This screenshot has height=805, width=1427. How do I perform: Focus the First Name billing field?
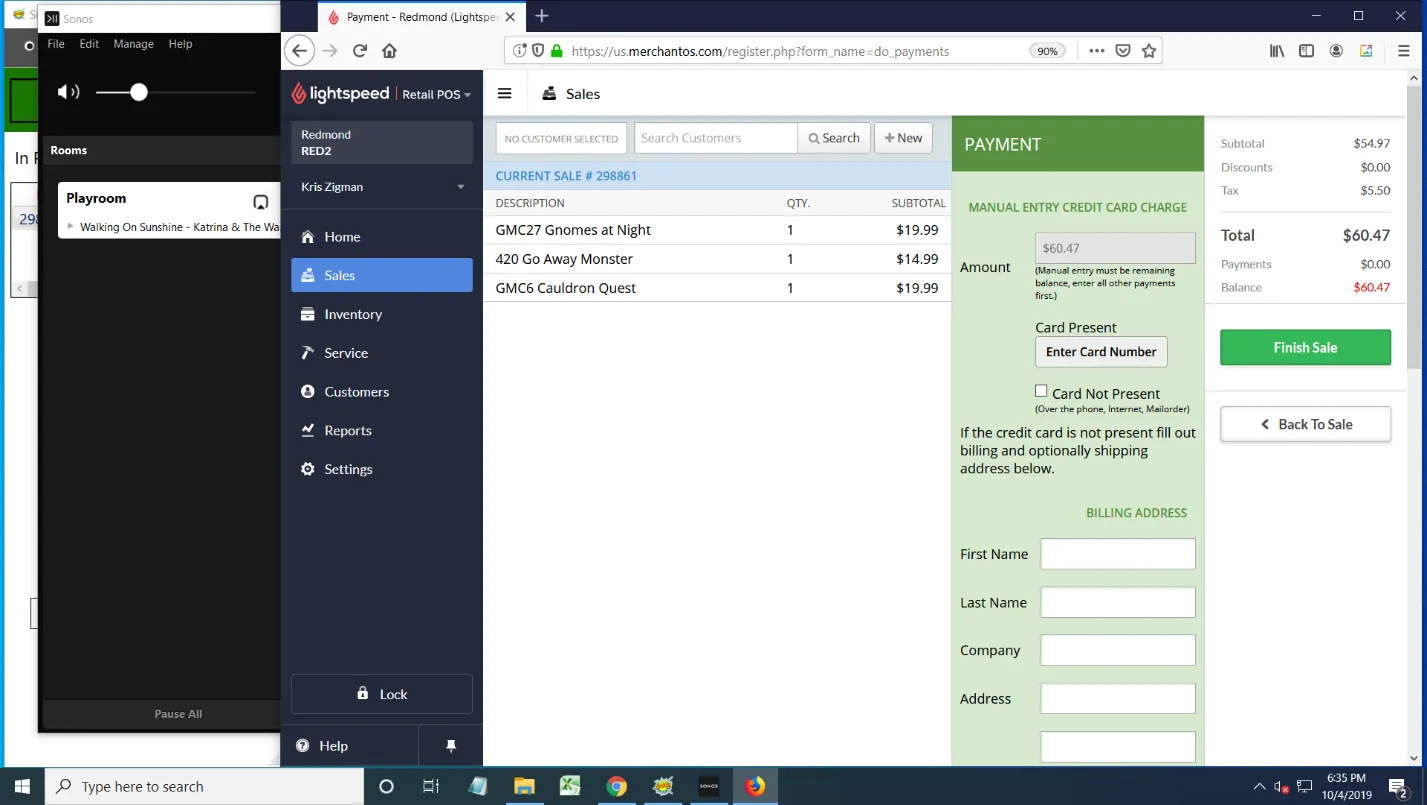pos(1118,554)
